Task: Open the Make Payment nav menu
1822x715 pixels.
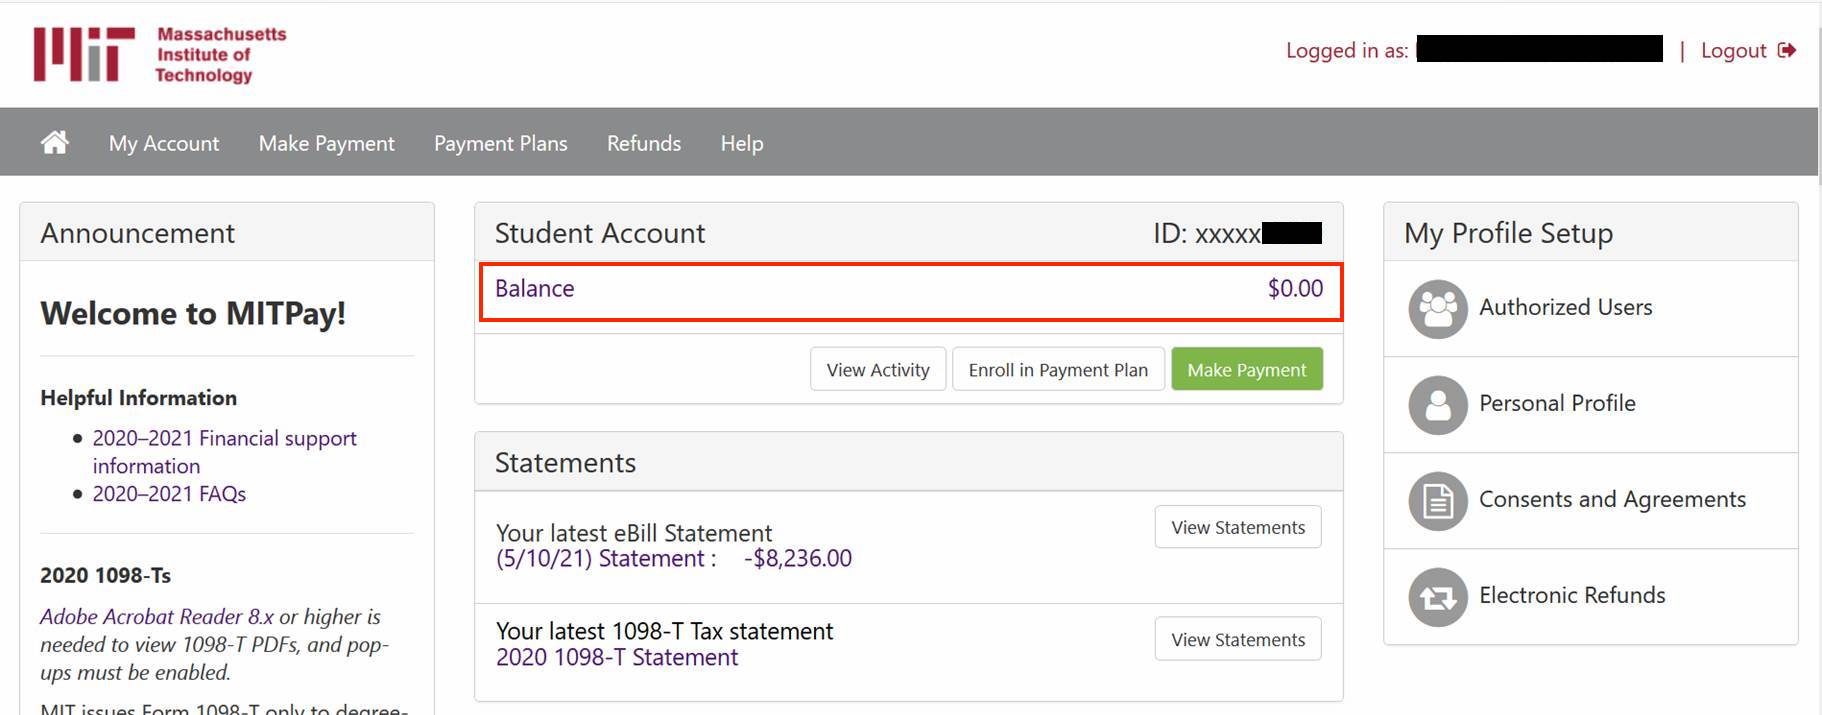Action: [327, 143]
